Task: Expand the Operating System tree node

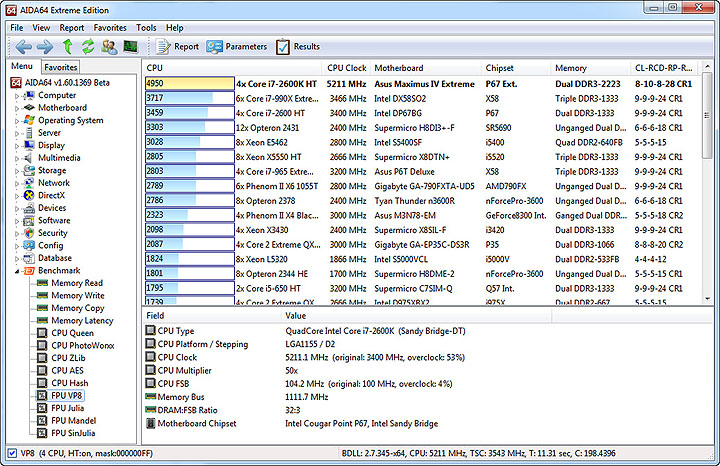Action: point(17,121)
